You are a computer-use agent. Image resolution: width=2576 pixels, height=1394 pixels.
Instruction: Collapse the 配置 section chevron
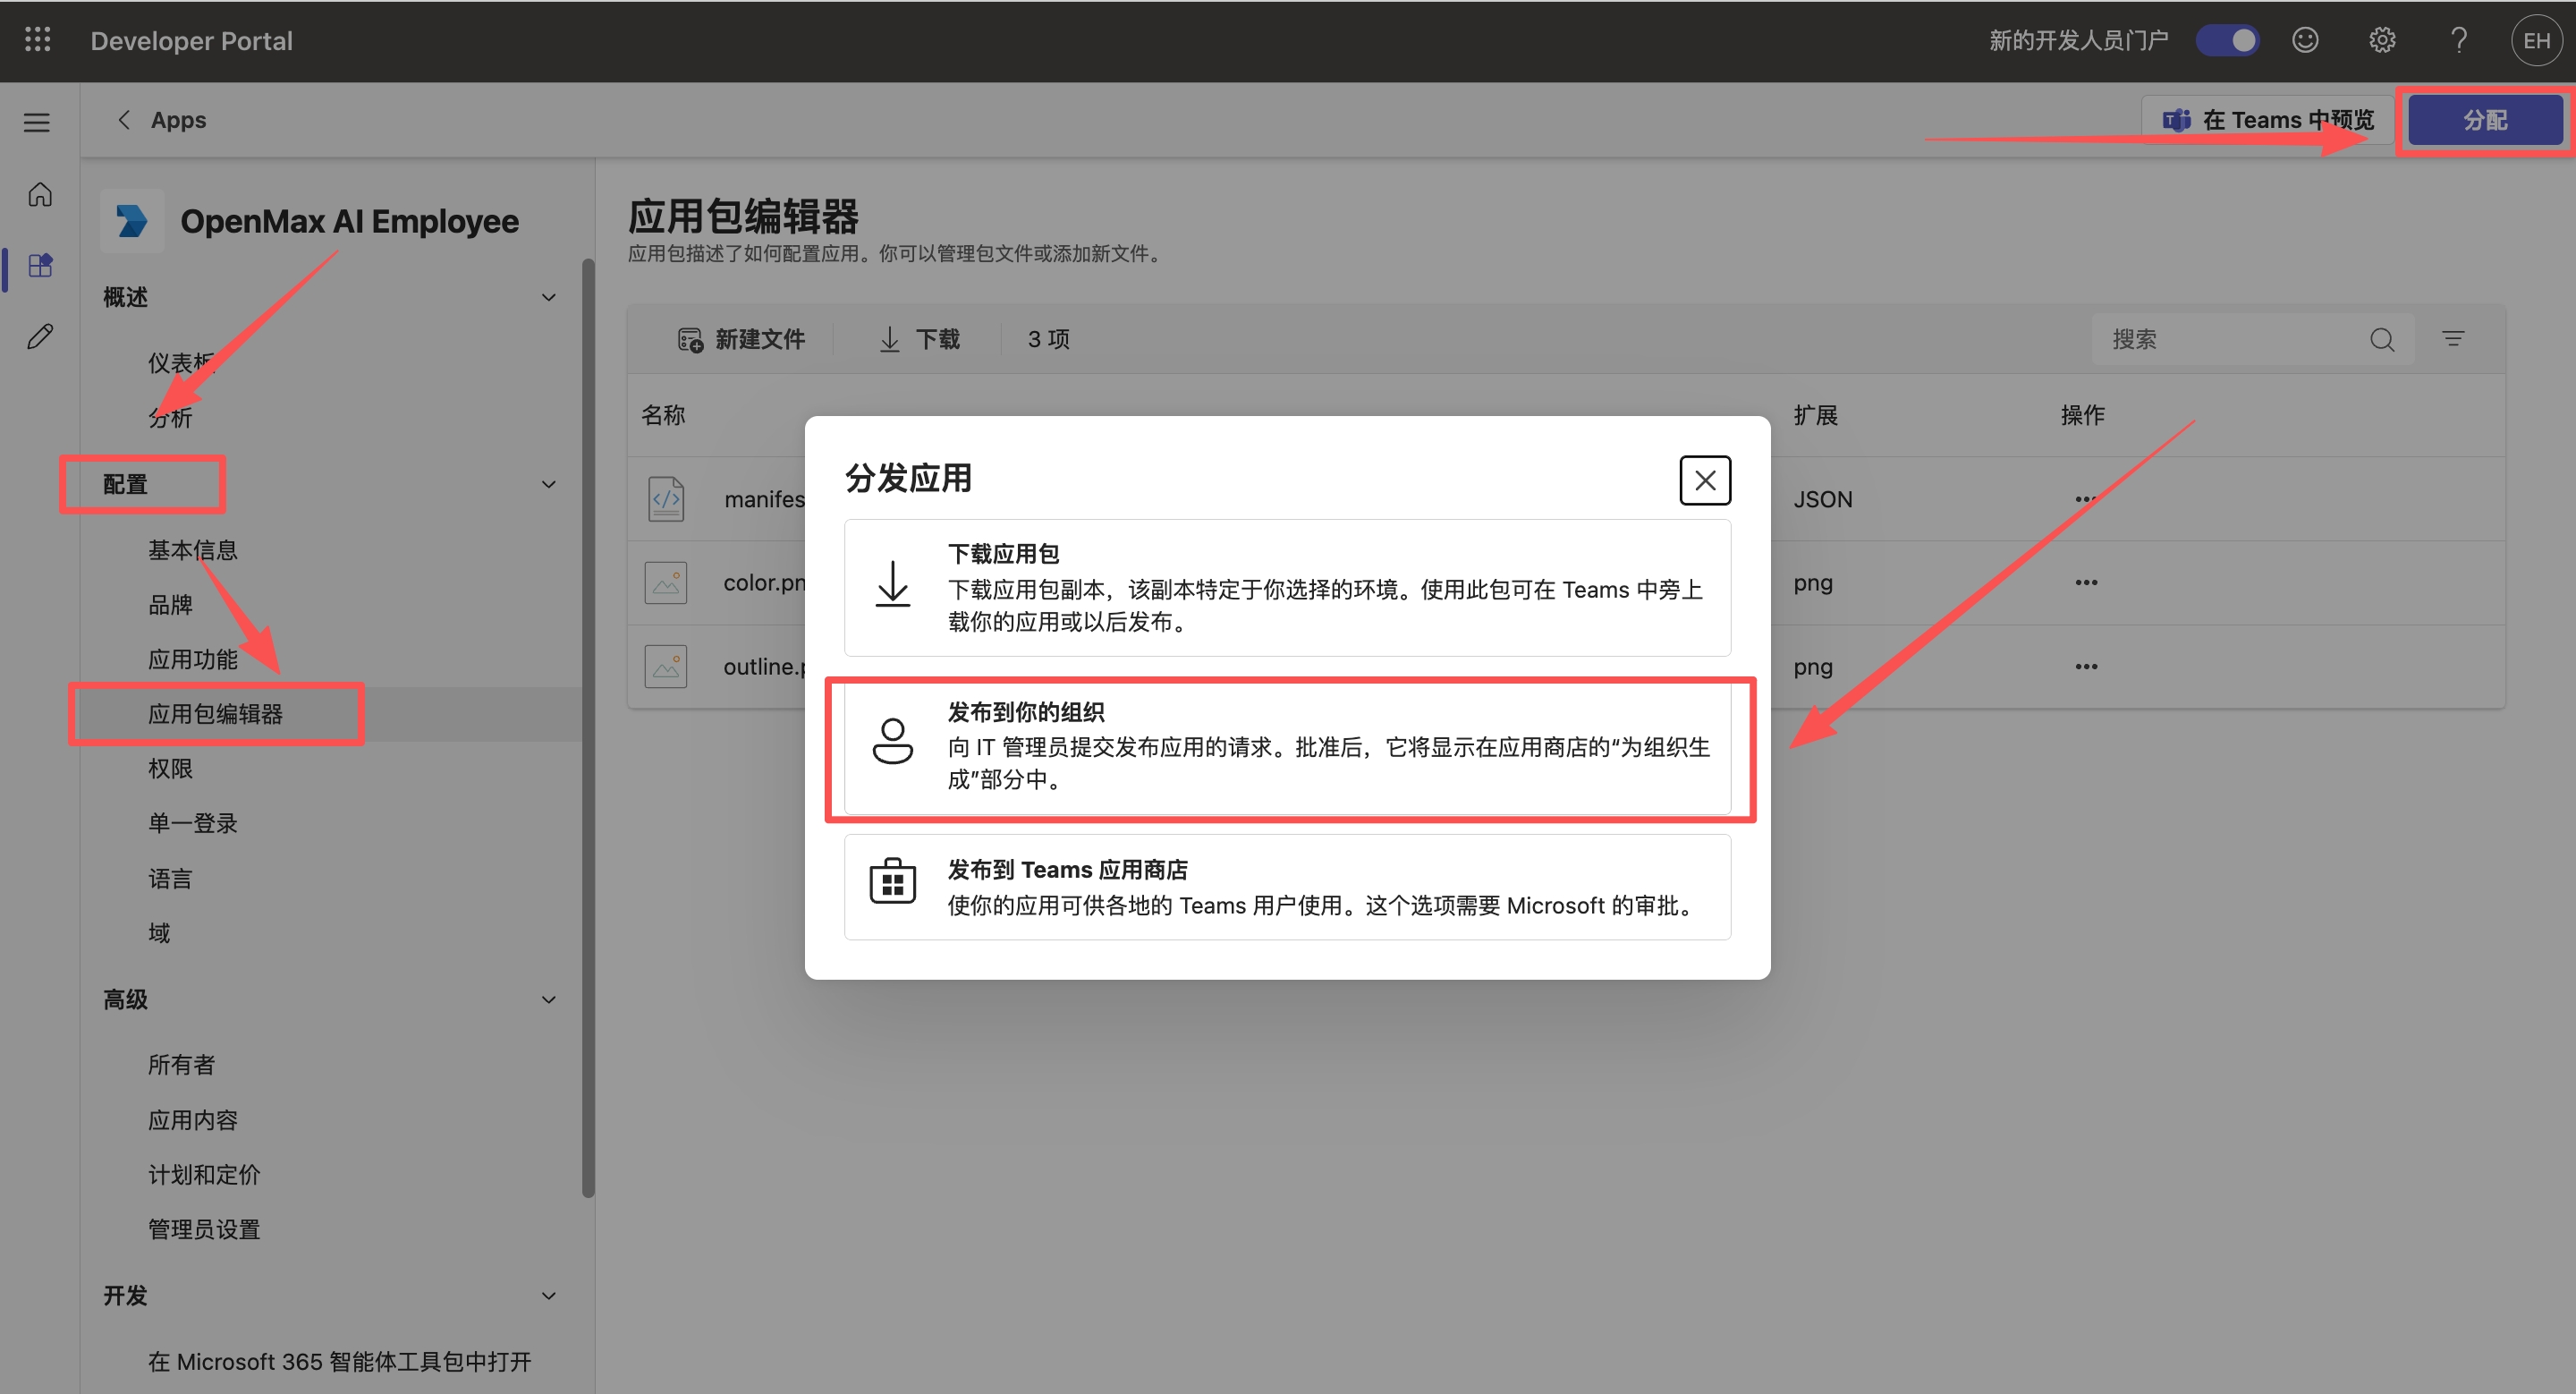(549, 484)
